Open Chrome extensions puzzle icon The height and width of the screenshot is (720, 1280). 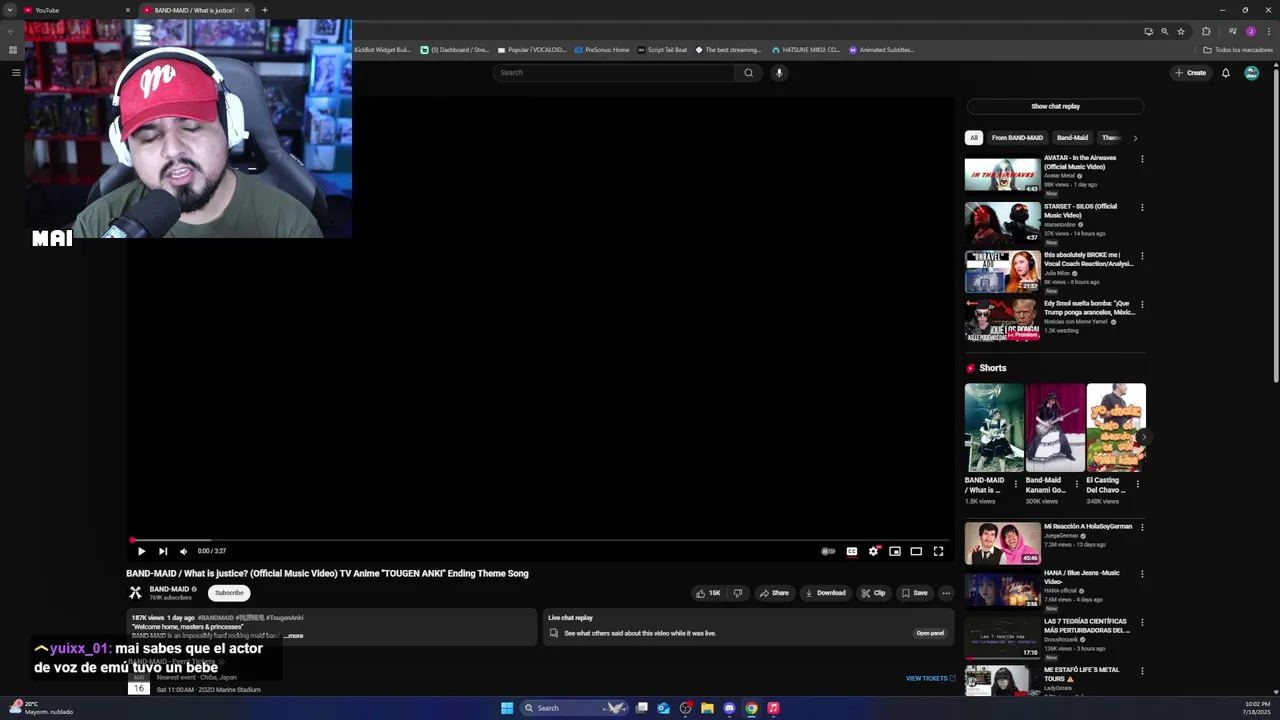pos(1206,31)
